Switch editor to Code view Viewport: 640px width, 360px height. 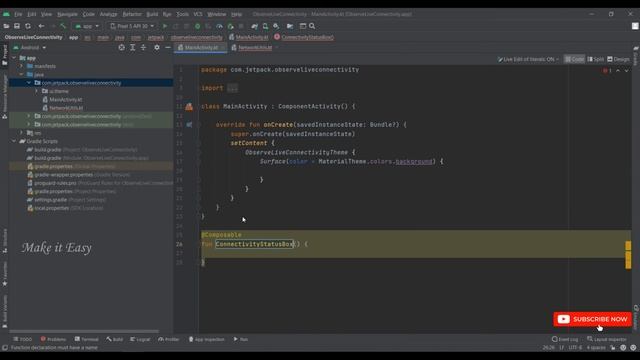pos(574,59)
